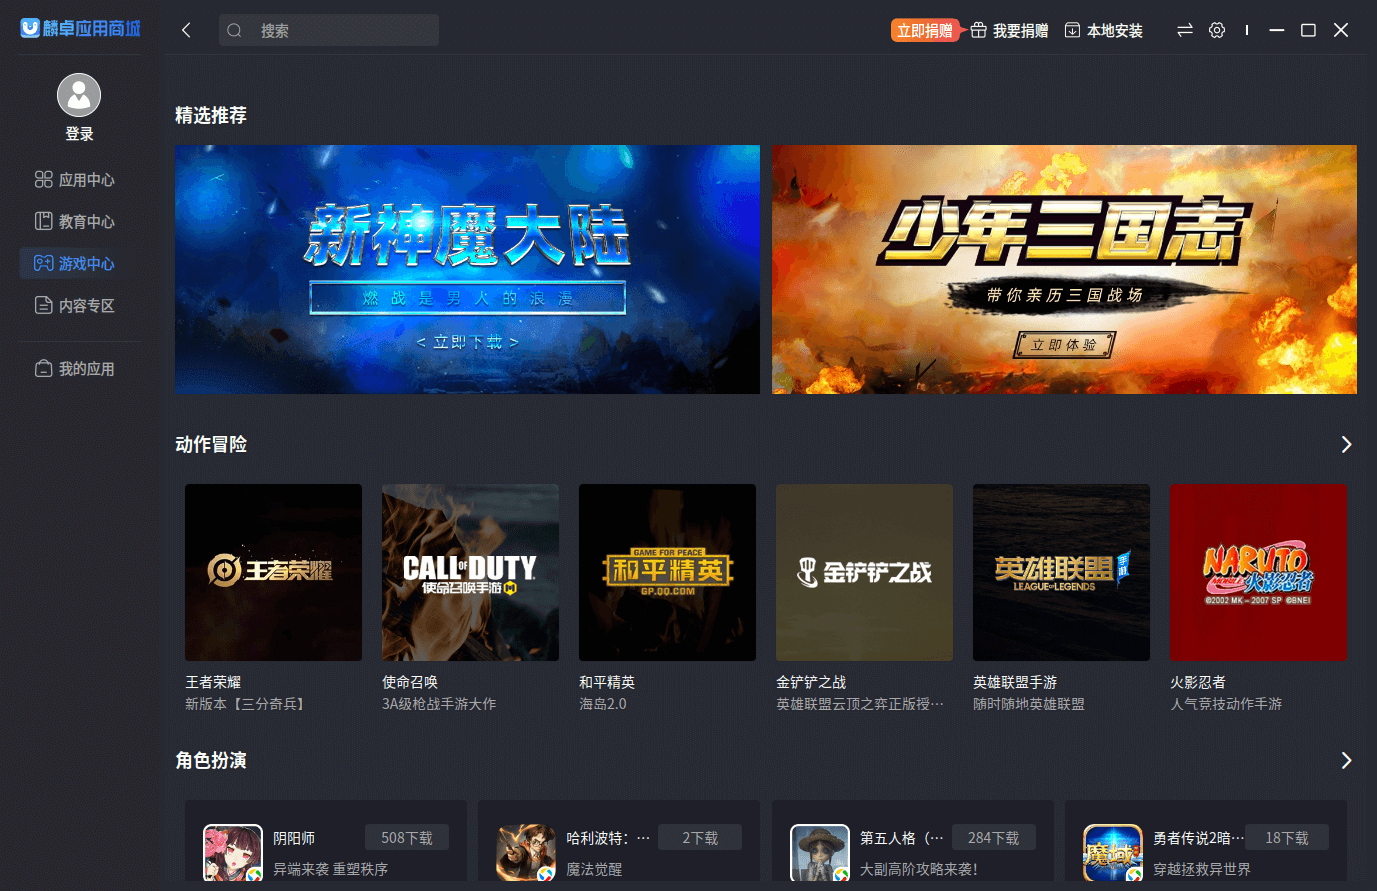Open settings gear icon in title bar
The image size is (1377, 891).
[x=1216, y=30]
